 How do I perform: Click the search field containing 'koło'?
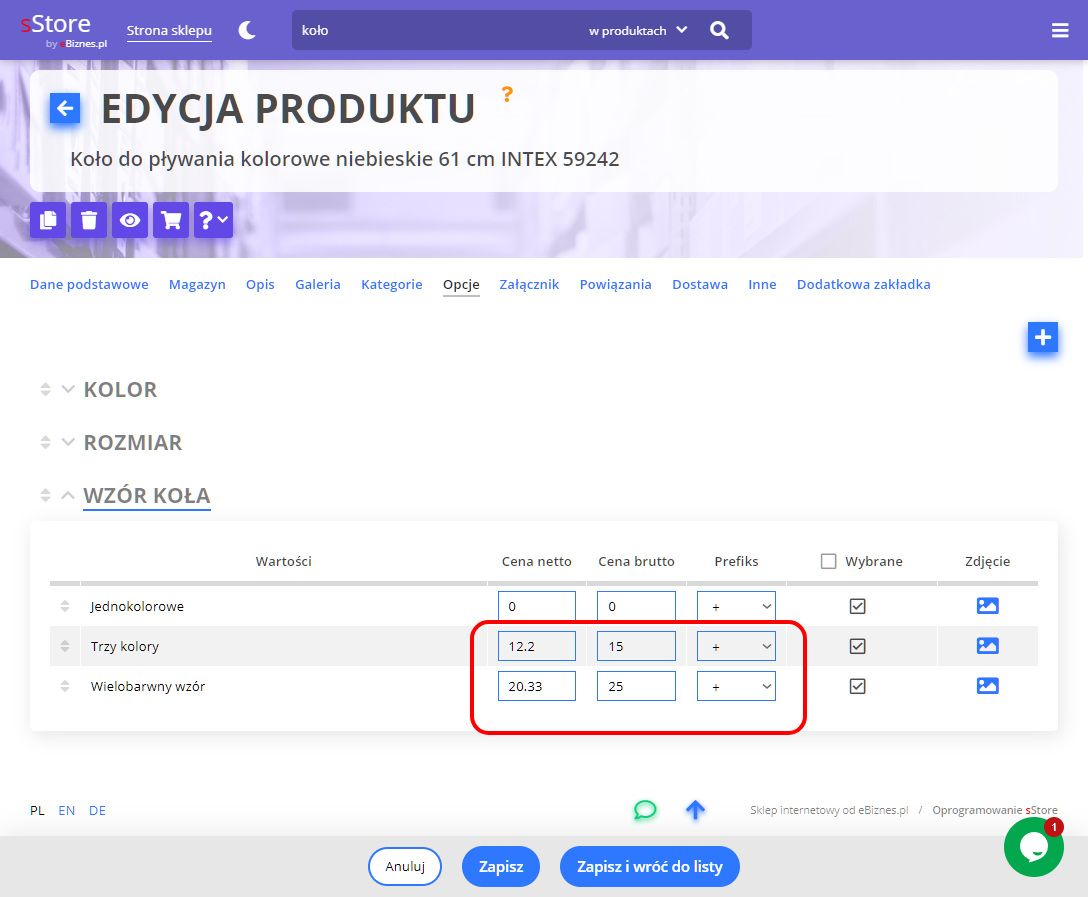437,31
